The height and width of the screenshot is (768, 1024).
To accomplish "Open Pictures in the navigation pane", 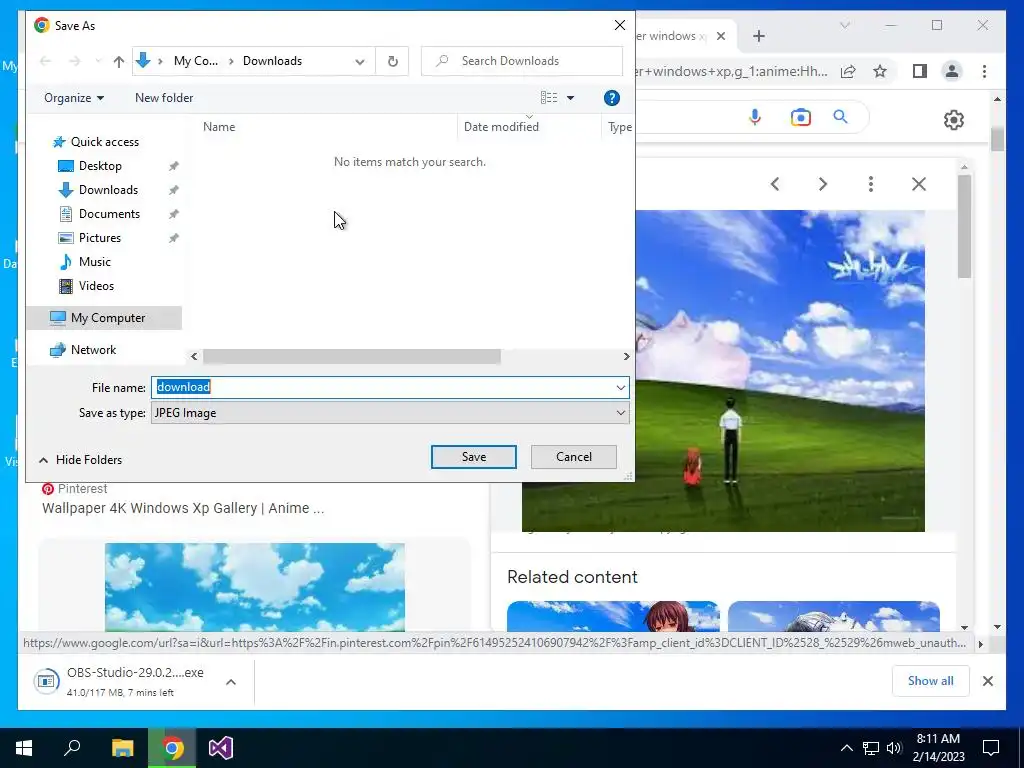I will 100,238.
